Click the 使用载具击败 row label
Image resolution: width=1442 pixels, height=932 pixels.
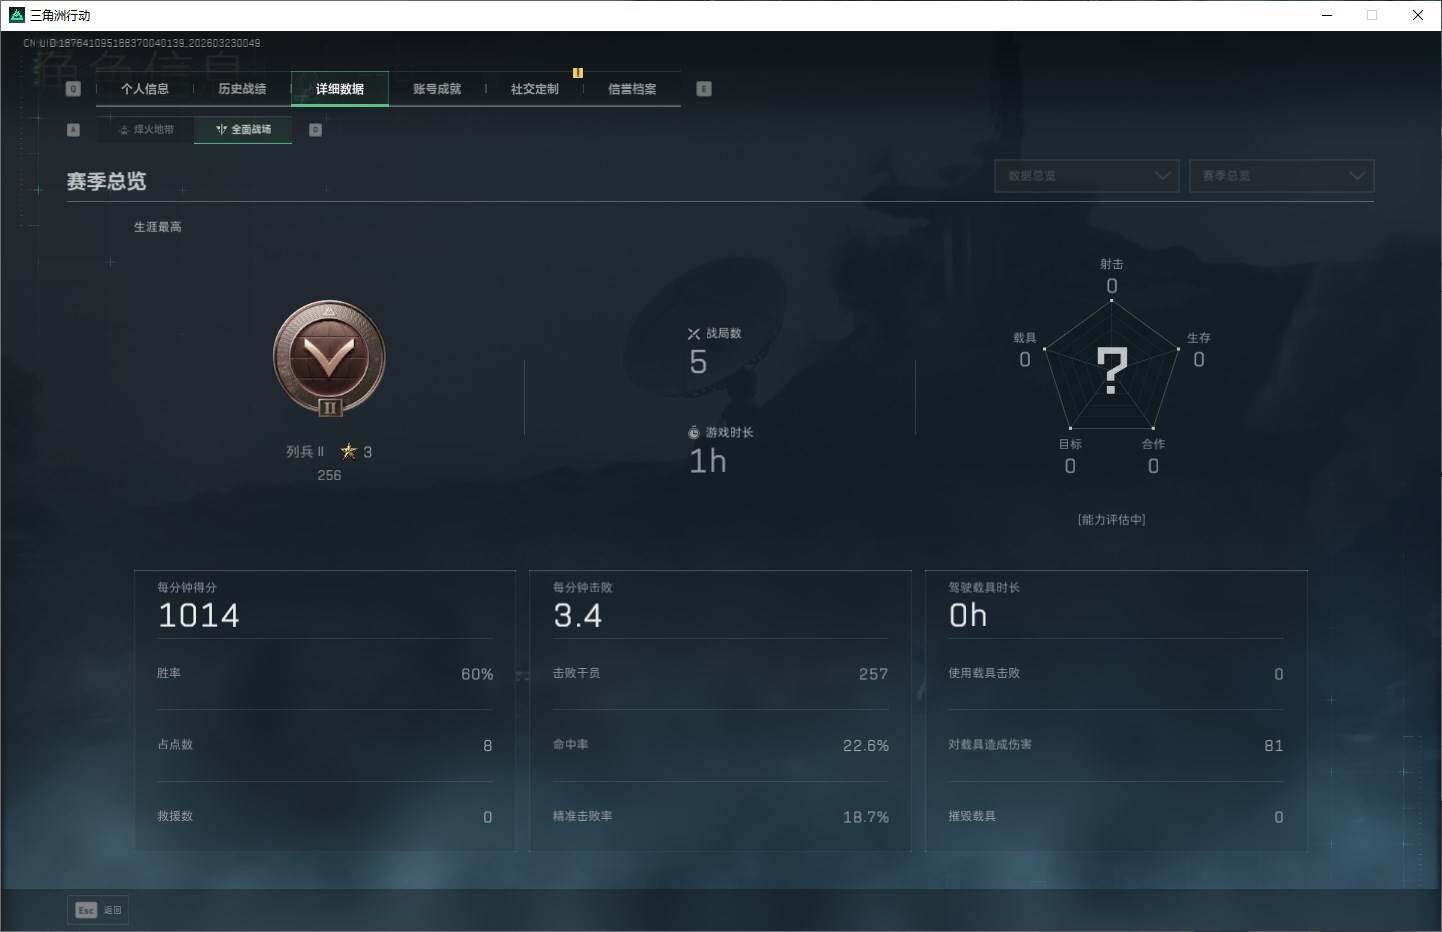(x=984, y=673)
